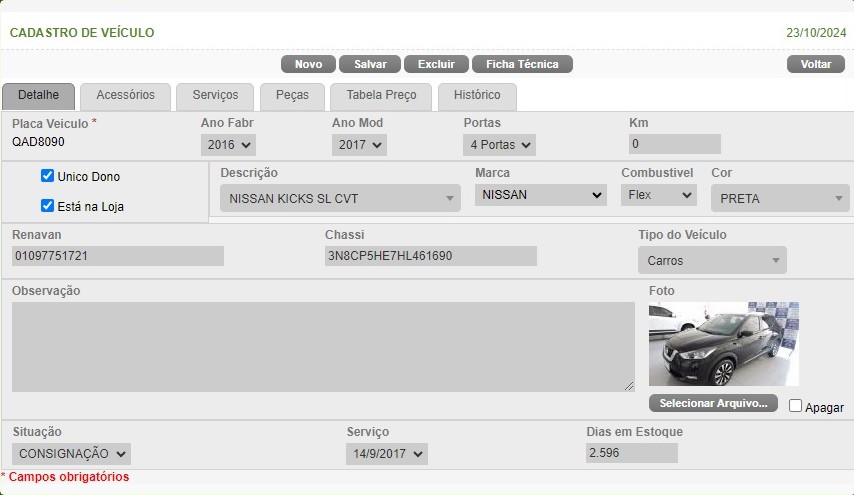View the Histórico tab

coord(477,96)
